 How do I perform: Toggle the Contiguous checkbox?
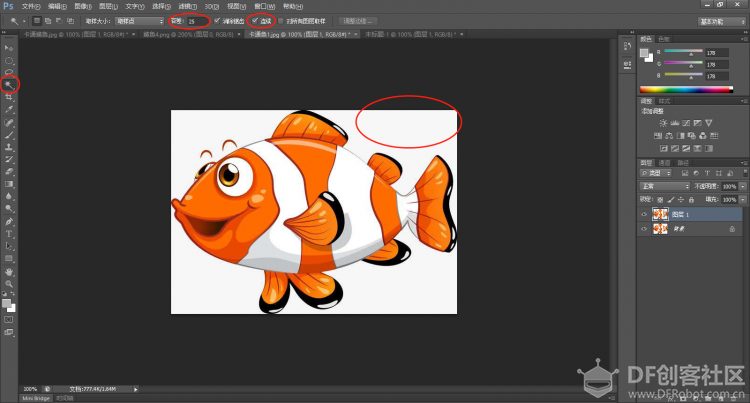pyautogui.click(x=255, y=21)
